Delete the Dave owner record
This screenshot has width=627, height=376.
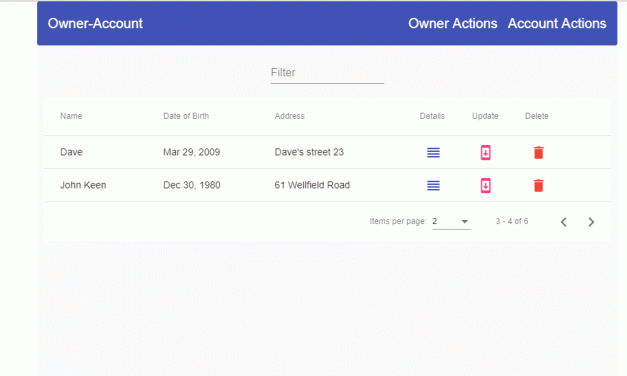pos(539,152)
